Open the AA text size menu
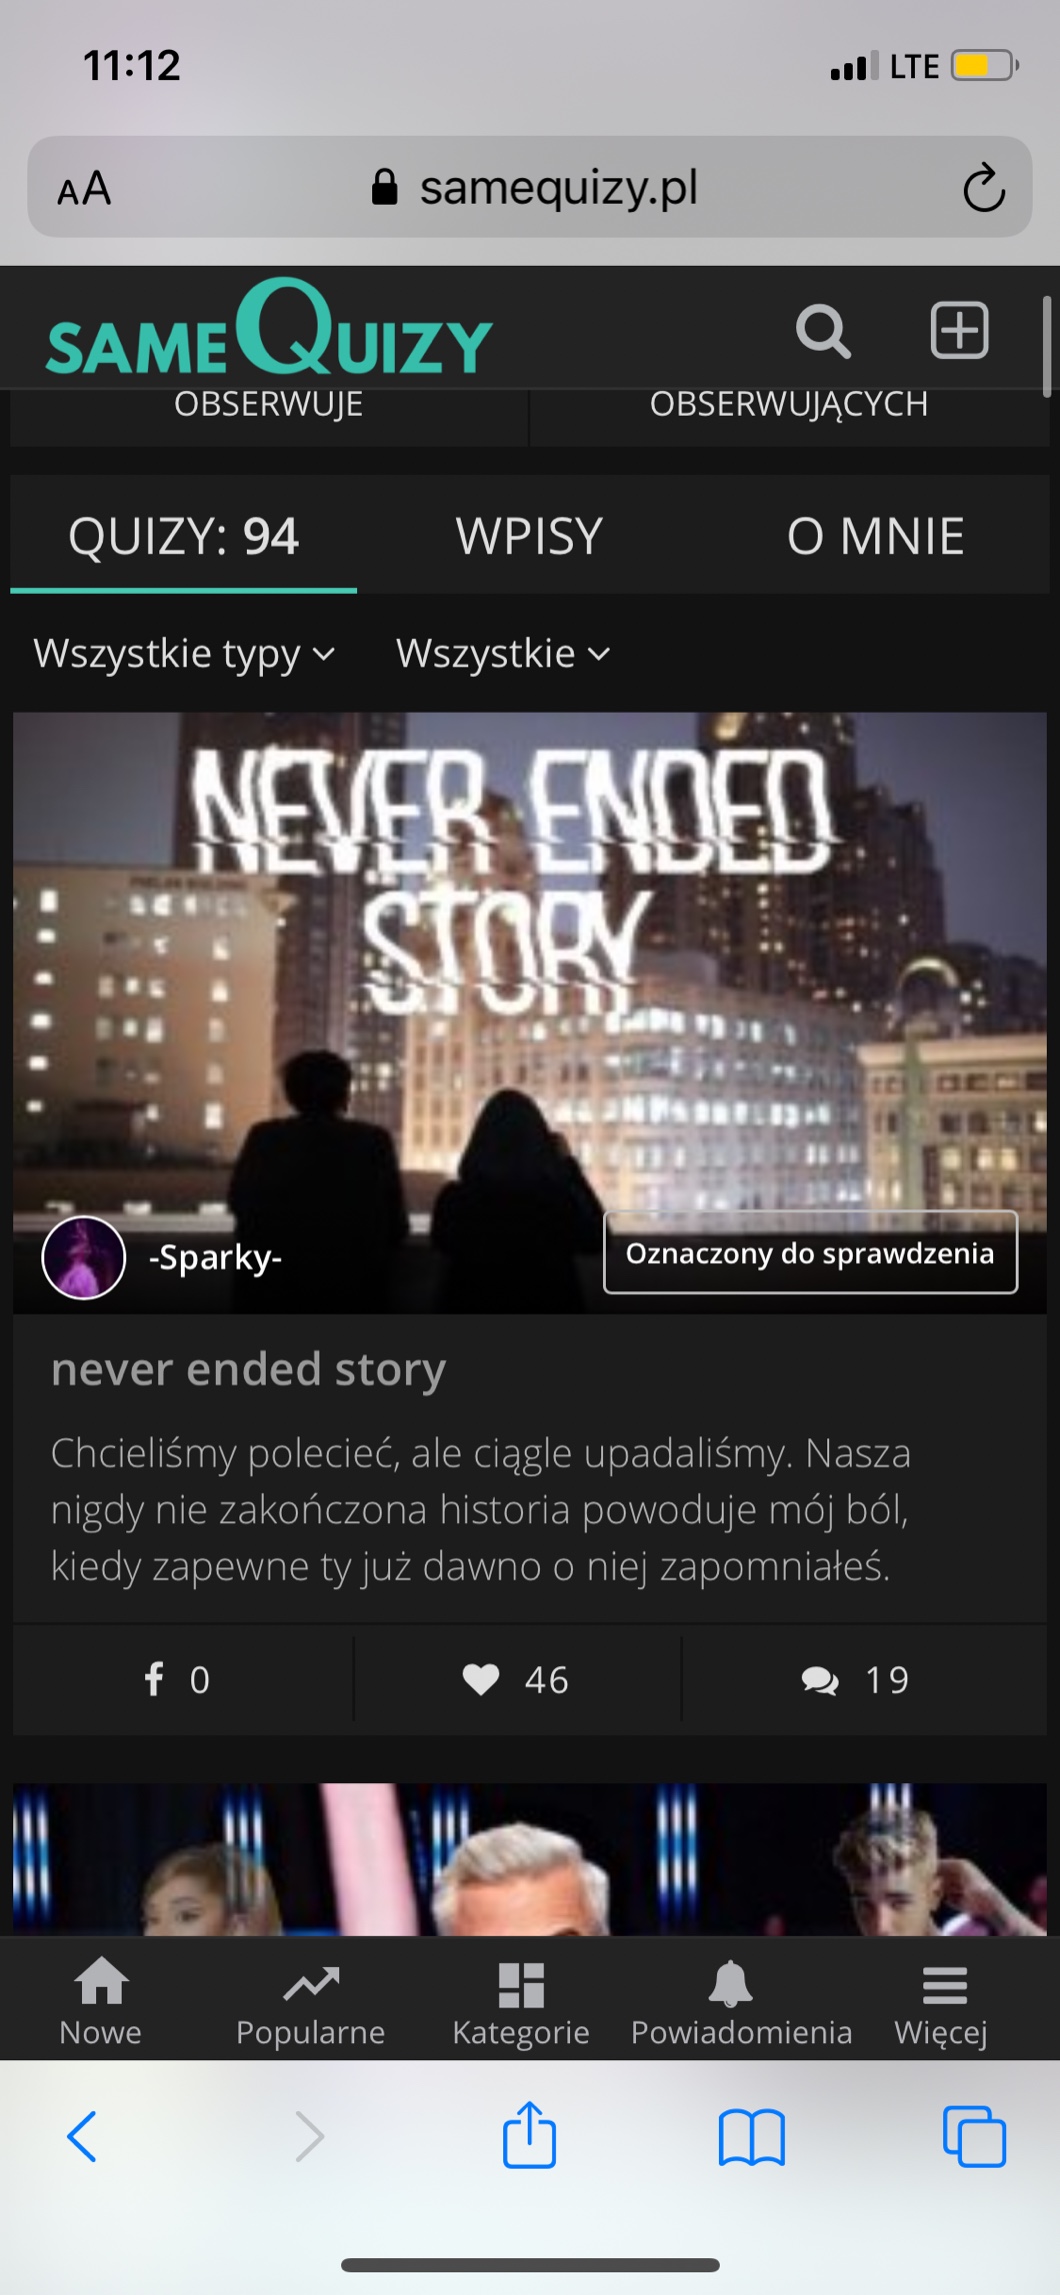Image resolution: width=1060 pixels, height=2295 pixels. point(84,187)
